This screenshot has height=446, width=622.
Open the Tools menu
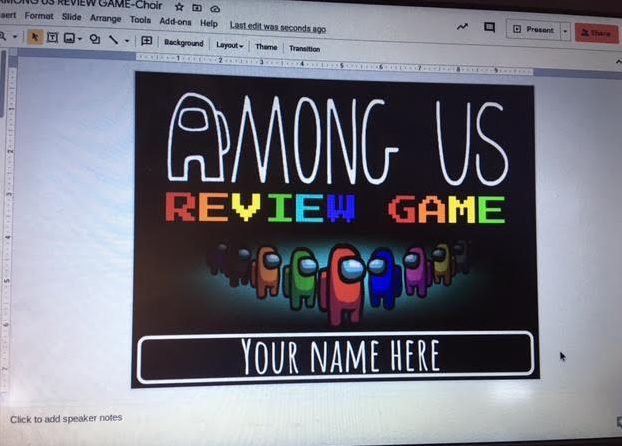click(140, 20)
